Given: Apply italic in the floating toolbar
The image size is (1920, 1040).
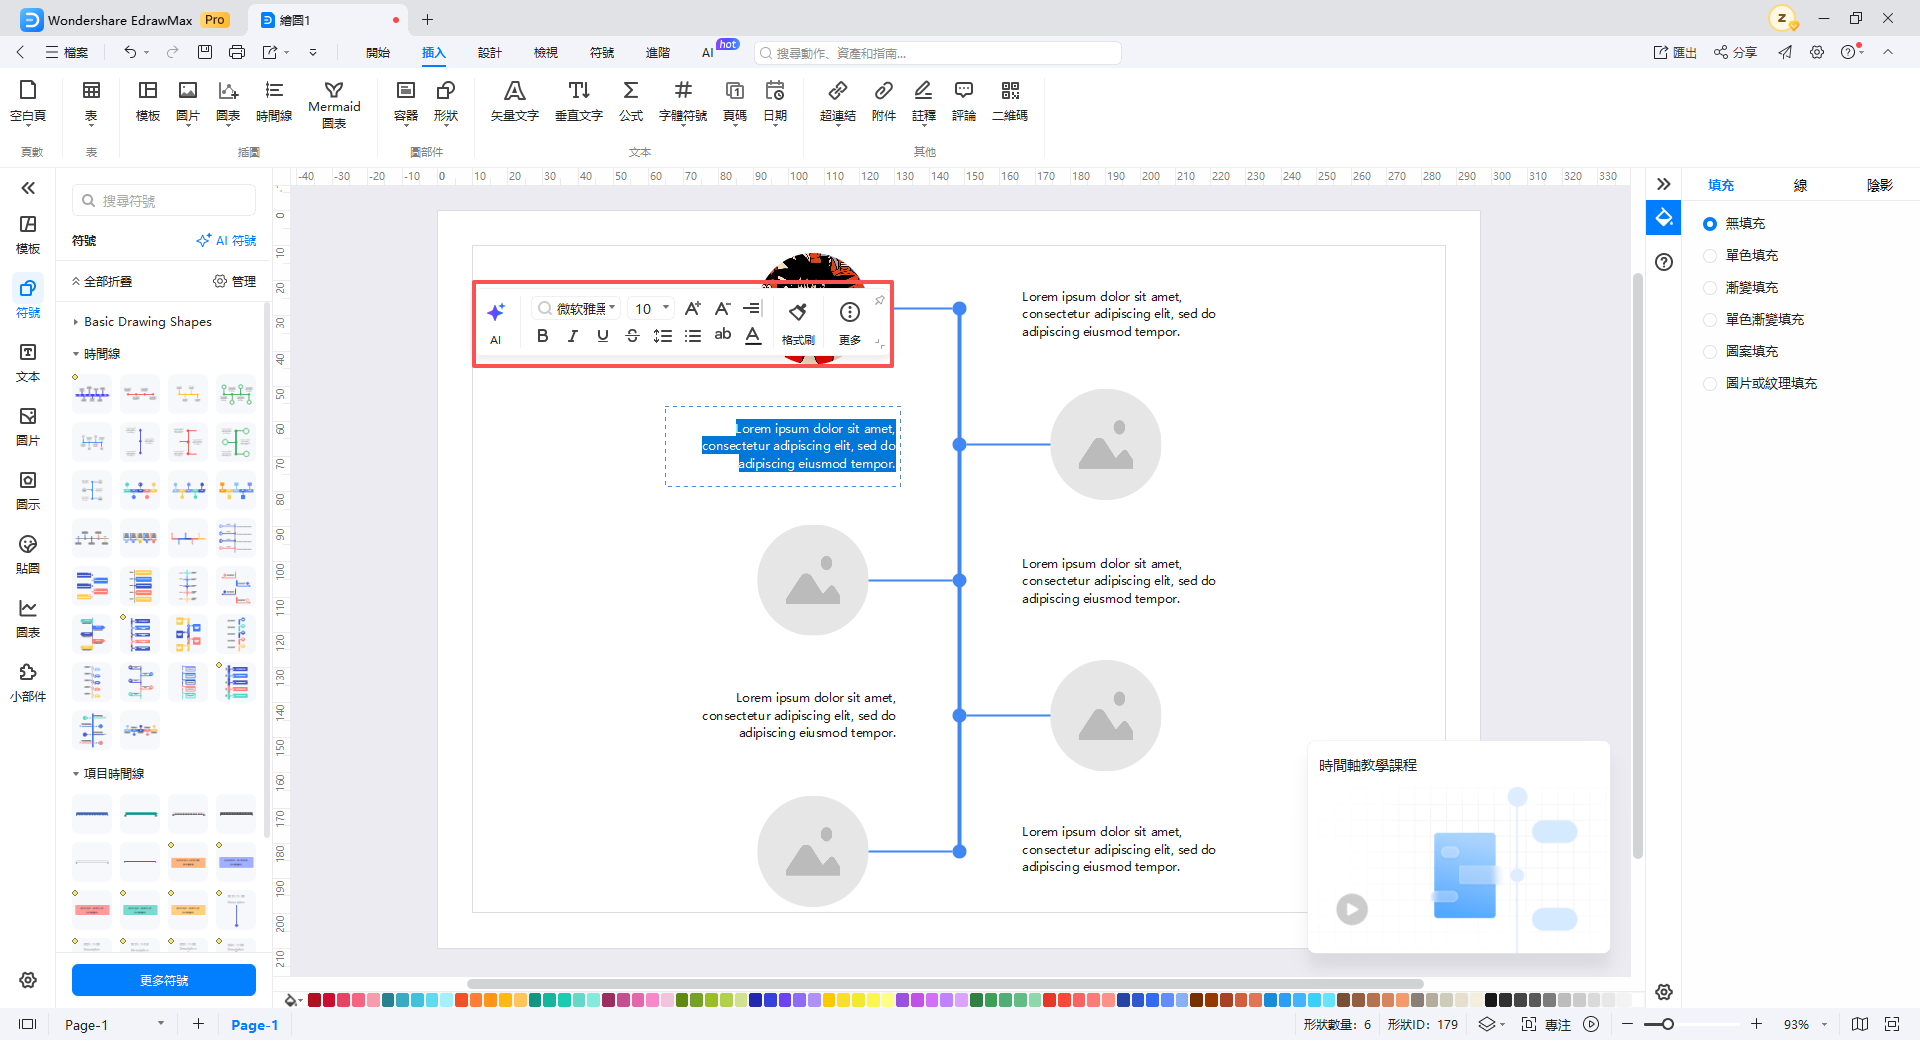Looking at the screenshot, I should (x=573, y=336).
